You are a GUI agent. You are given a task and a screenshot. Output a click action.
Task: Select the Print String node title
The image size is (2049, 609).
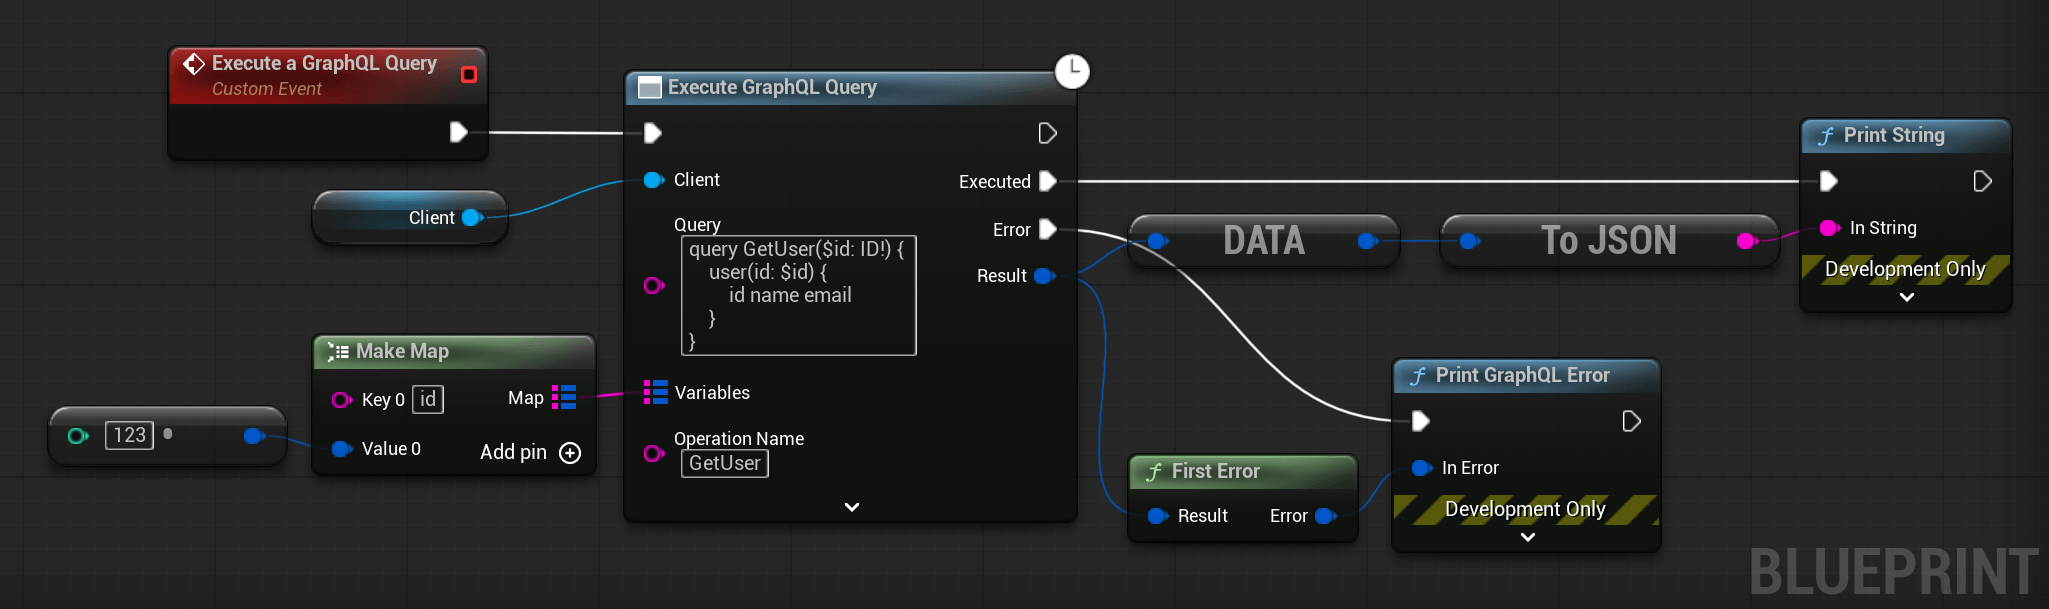[1894, 135]
